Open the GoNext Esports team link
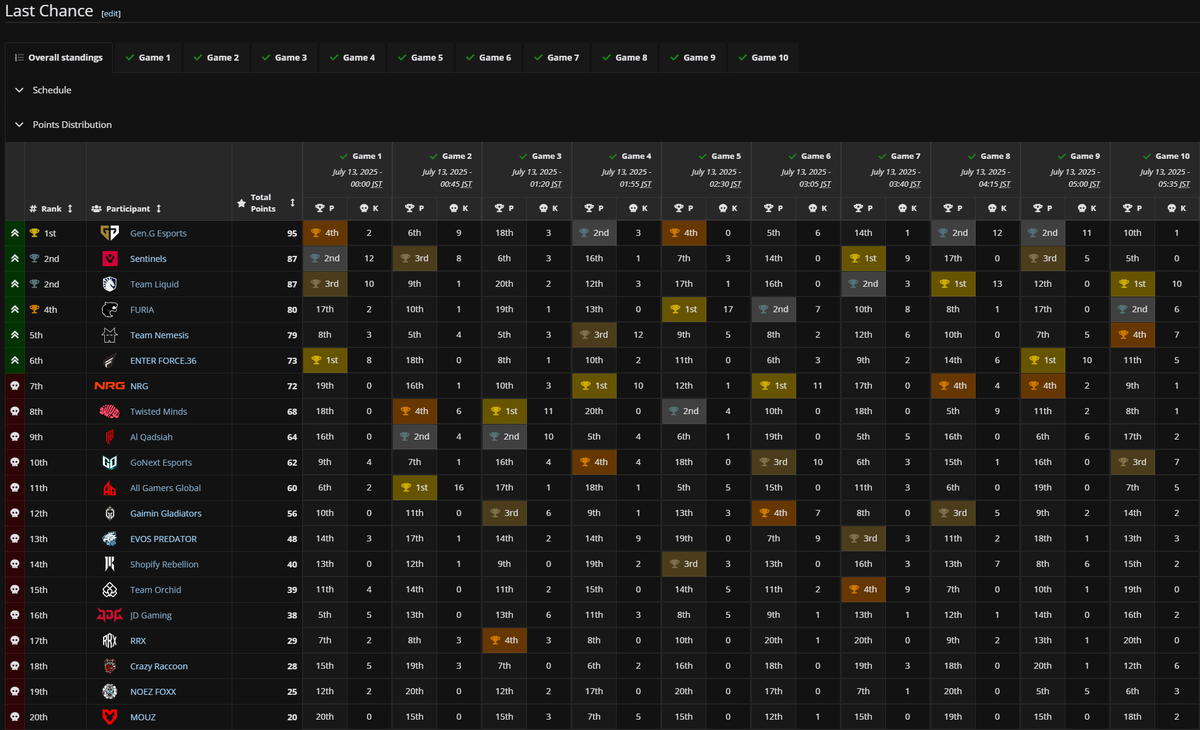 pos(161,463)
